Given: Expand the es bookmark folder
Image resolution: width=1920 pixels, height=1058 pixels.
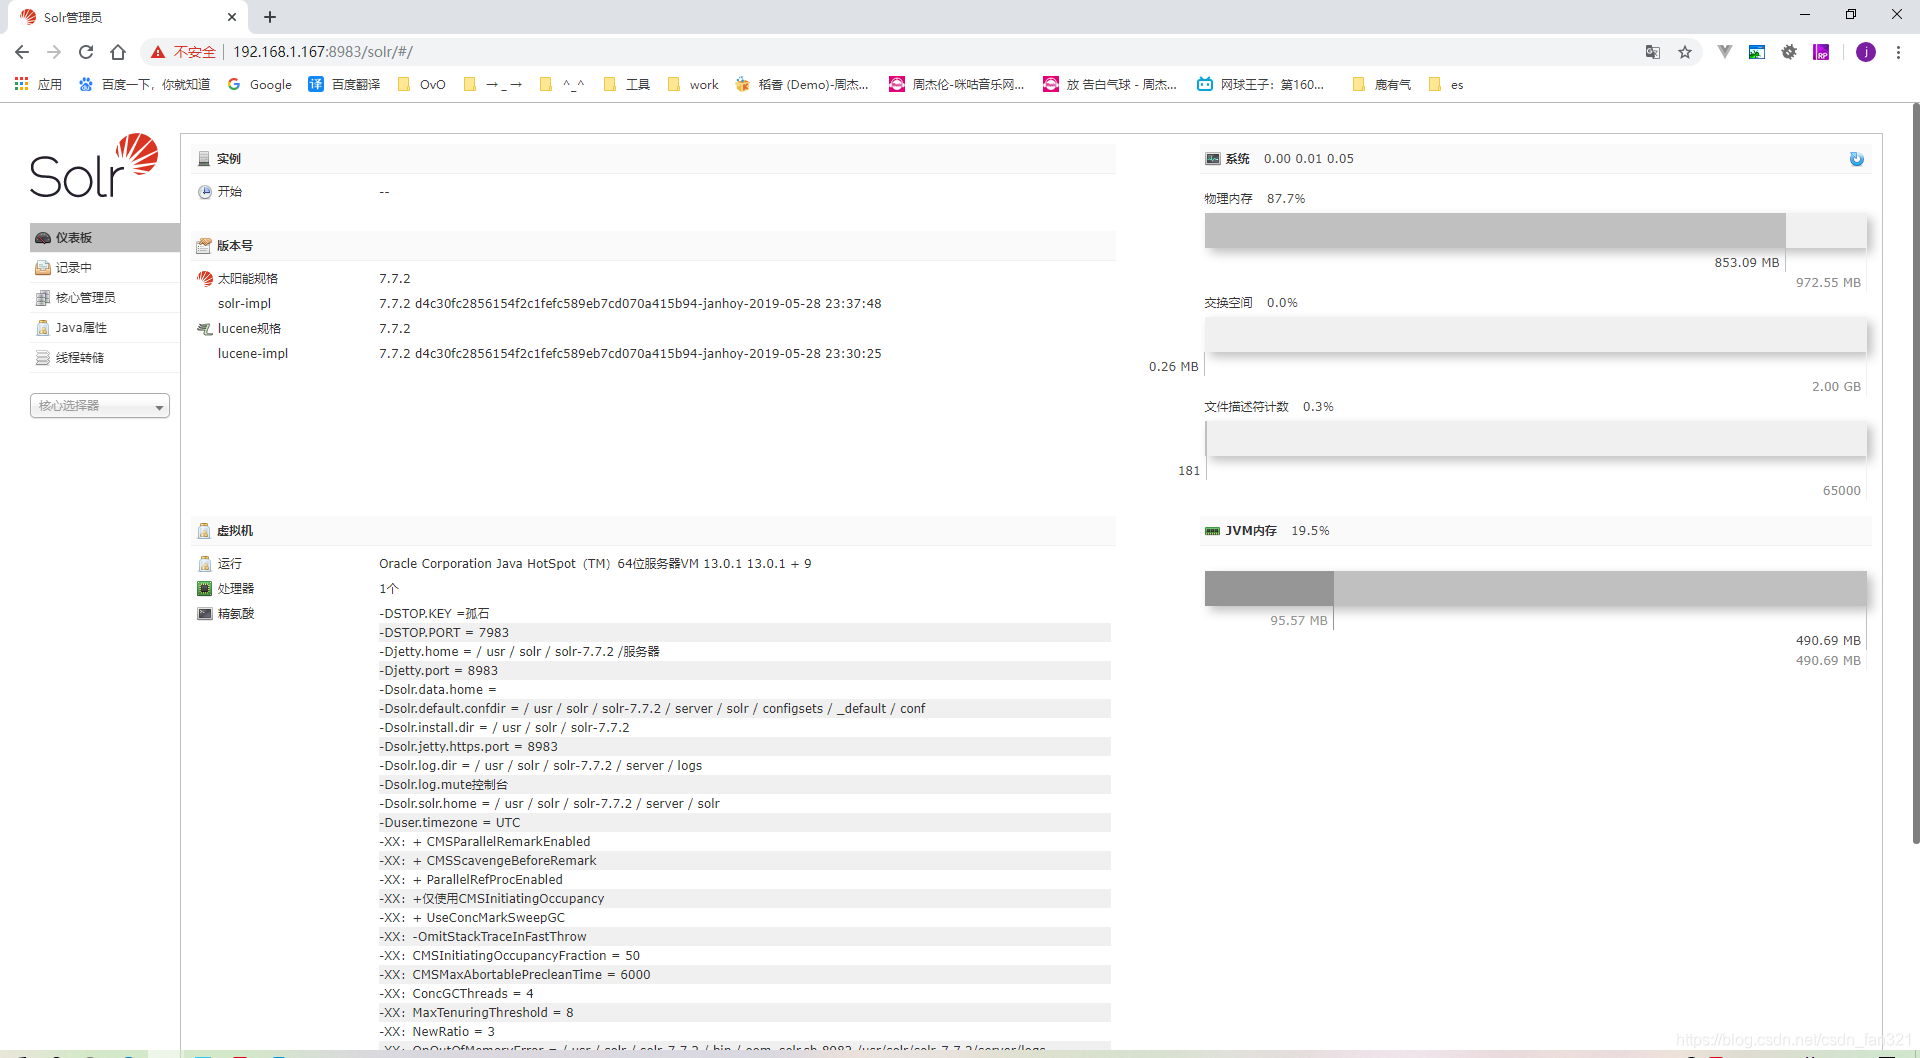Looking at the screenshot, I should (x=1447, y=85).
